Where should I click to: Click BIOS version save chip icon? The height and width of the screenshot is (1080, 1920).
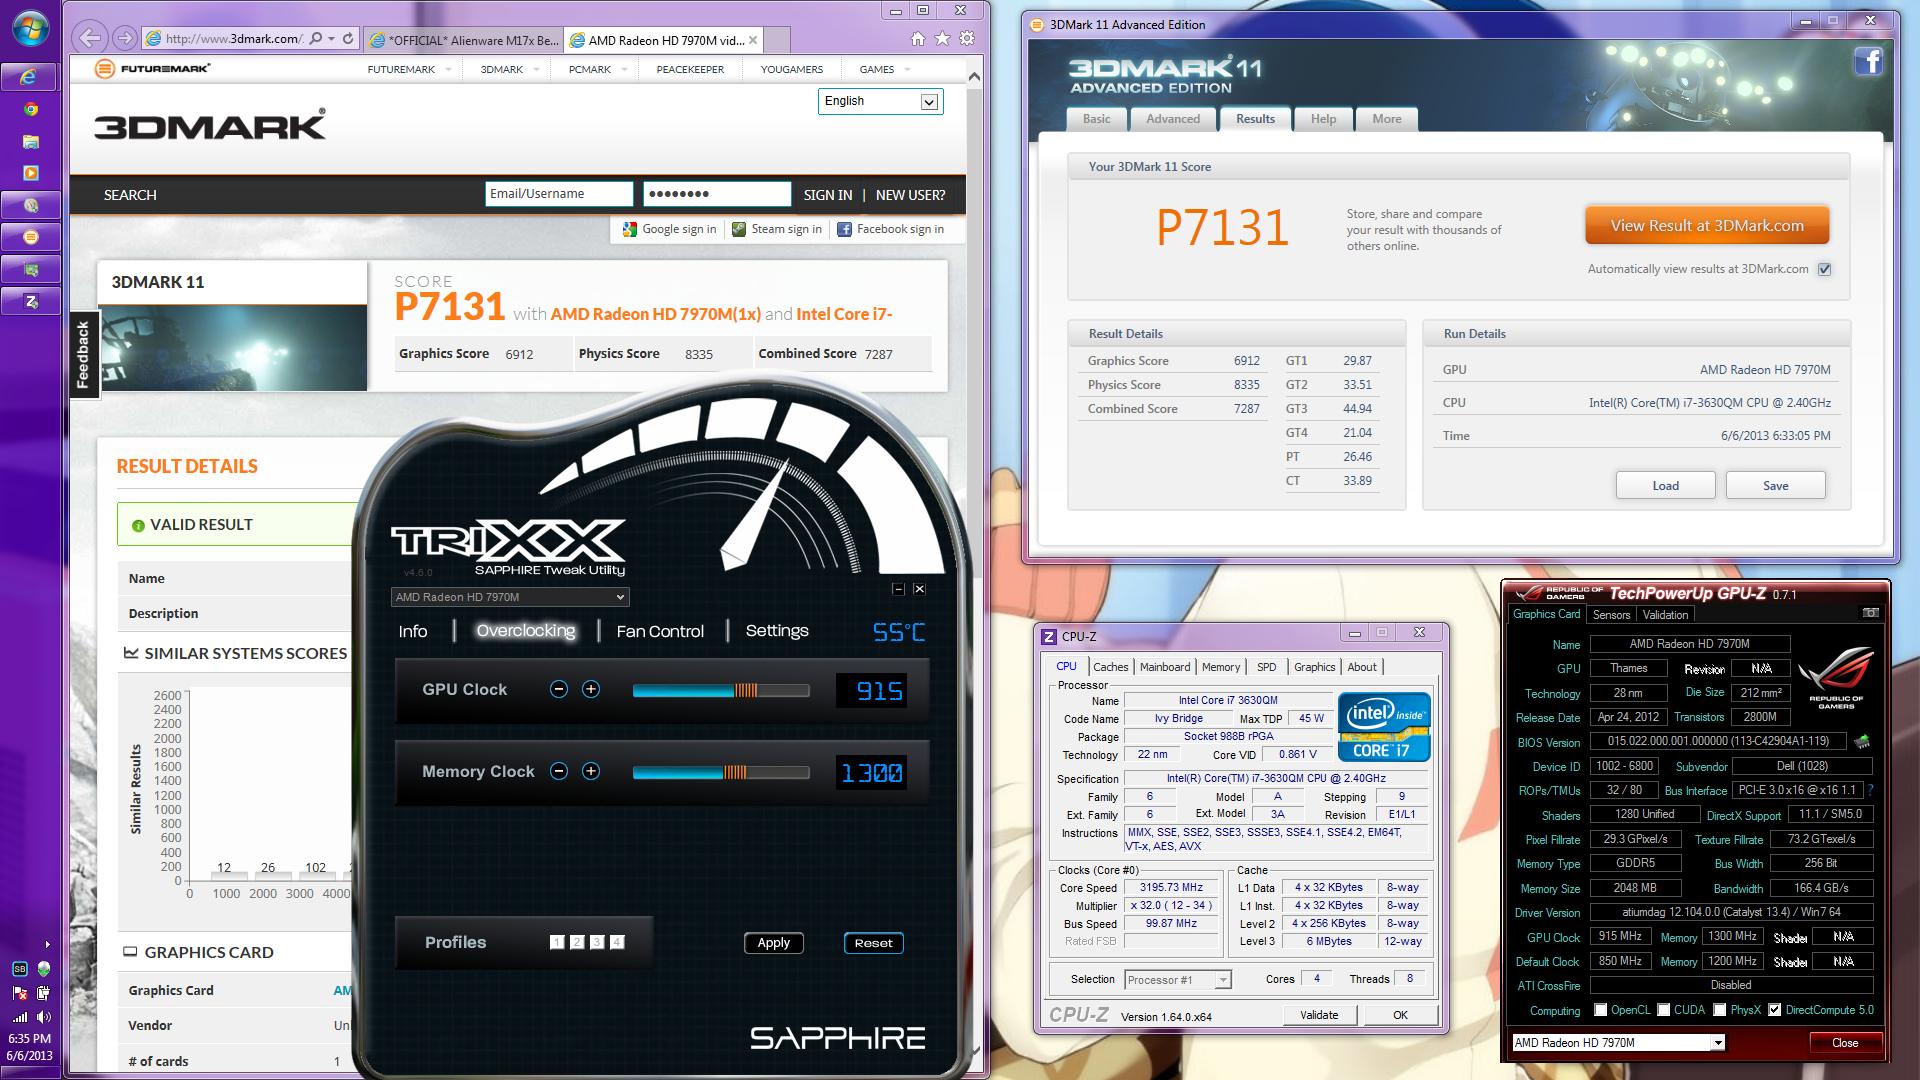[1861, 742]
